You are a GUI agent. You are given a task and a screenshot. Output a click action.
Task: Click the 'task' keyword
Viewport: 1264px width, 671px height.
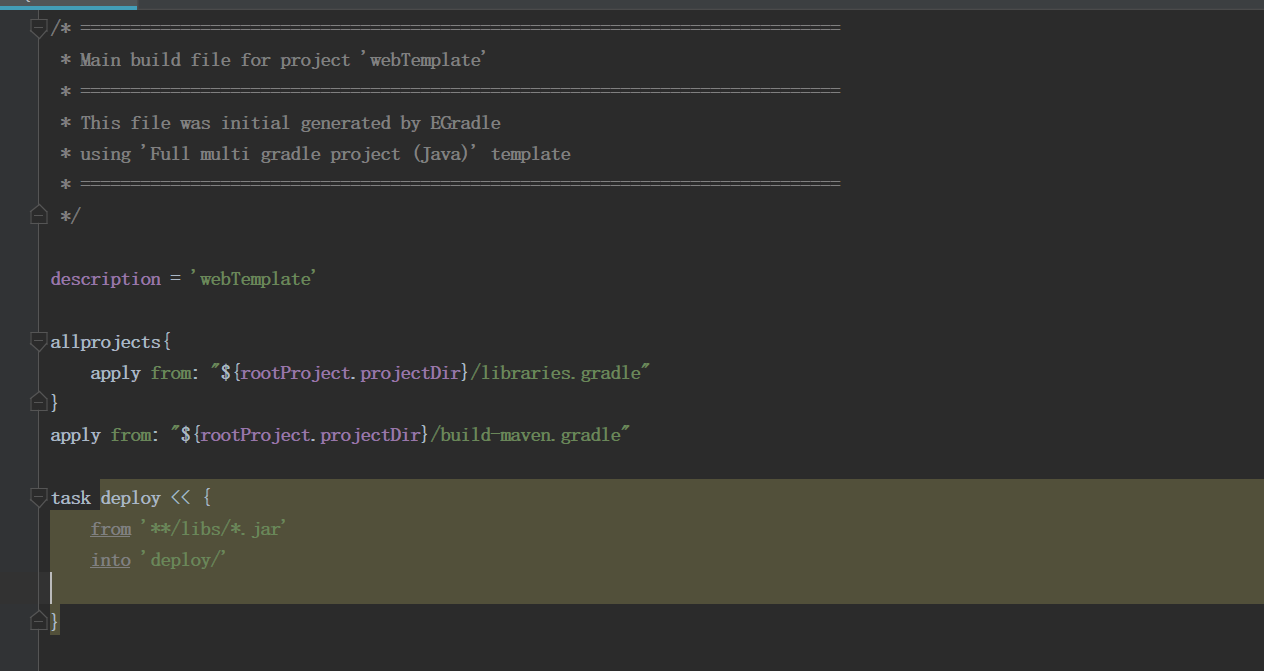(x=71, y=497)
